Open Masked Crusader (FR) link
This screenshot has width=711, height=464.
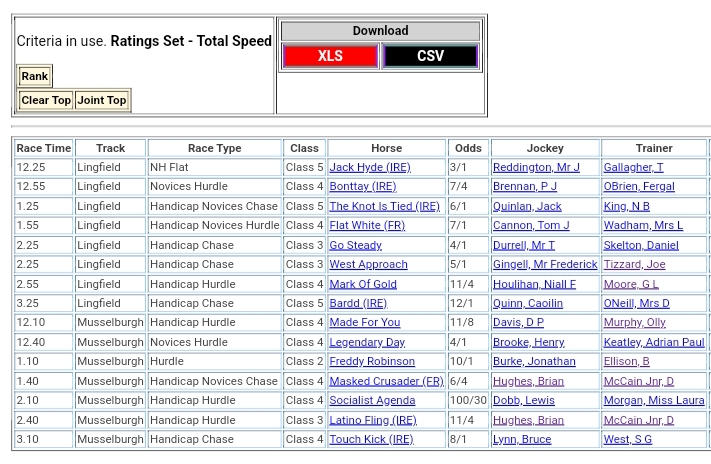[x=386, y=381]
